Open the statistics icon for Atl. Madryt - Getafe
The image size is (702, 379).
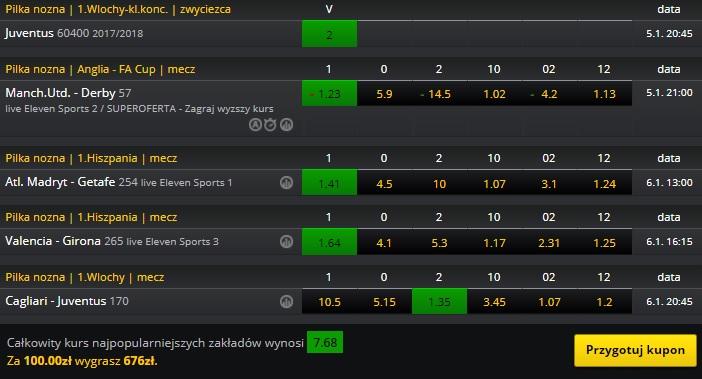coord(287,183)
